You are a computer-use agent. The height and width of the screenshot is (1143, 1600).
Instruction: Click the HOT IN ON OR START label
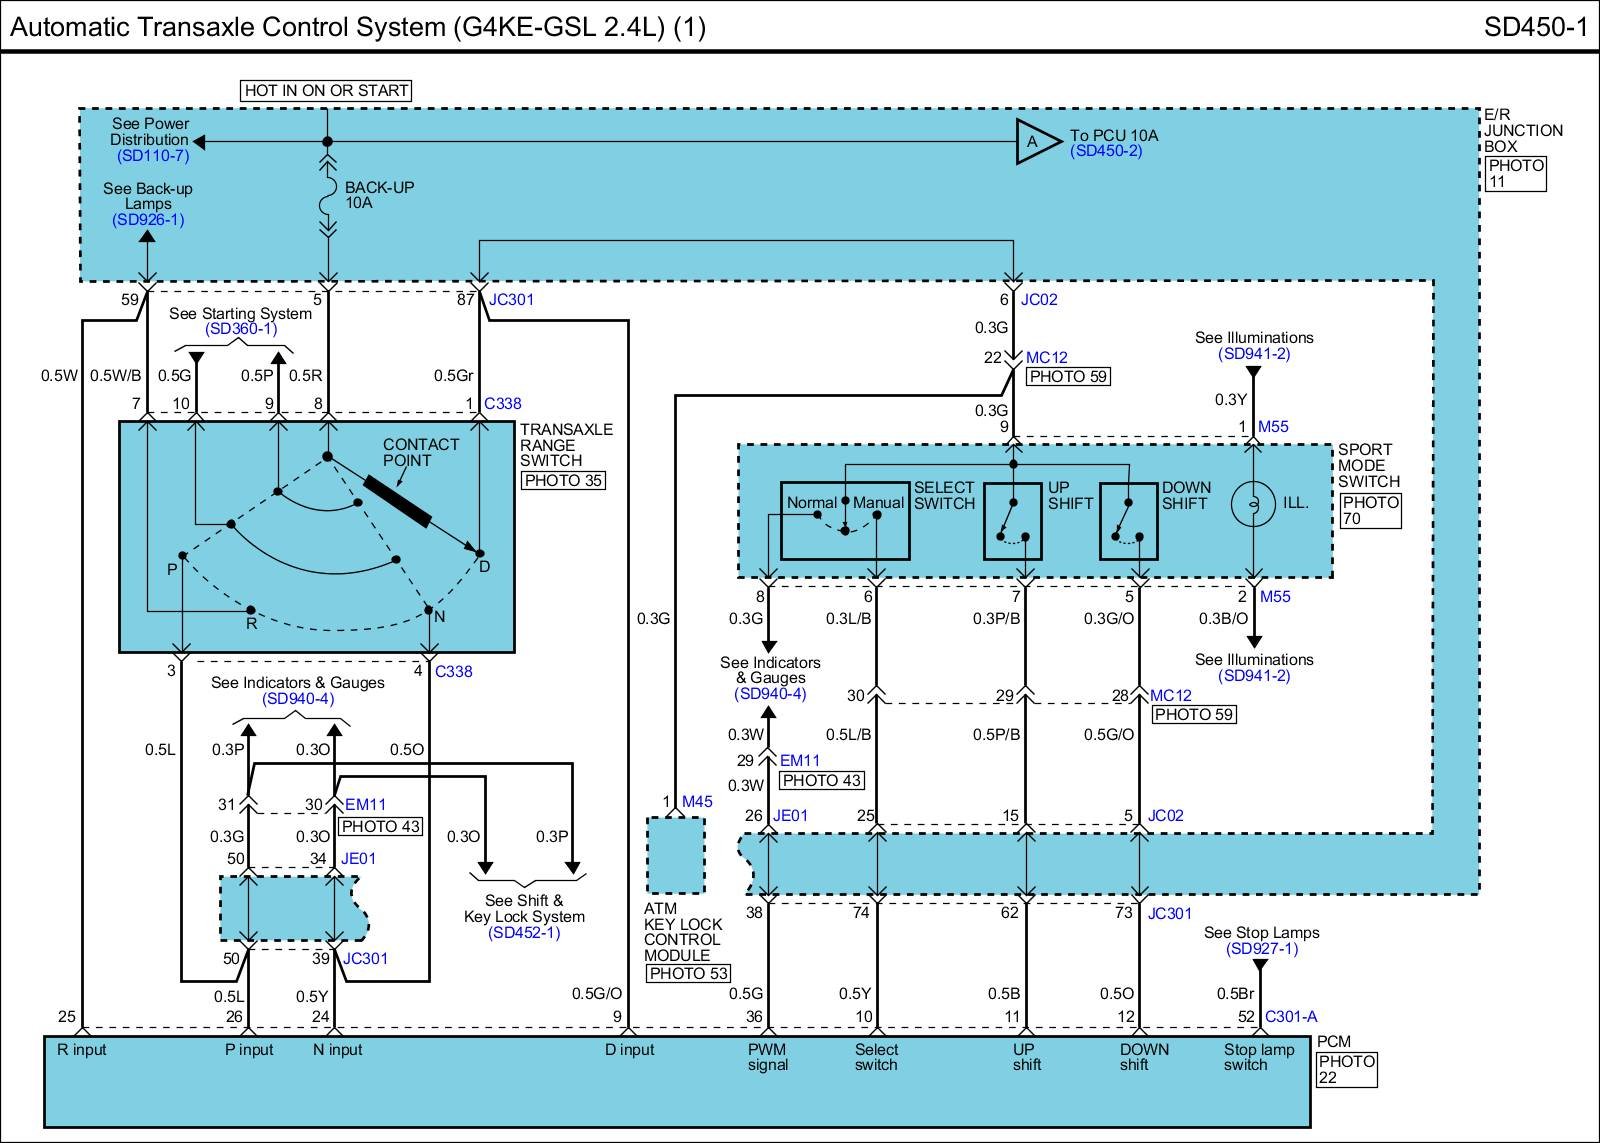326,90
